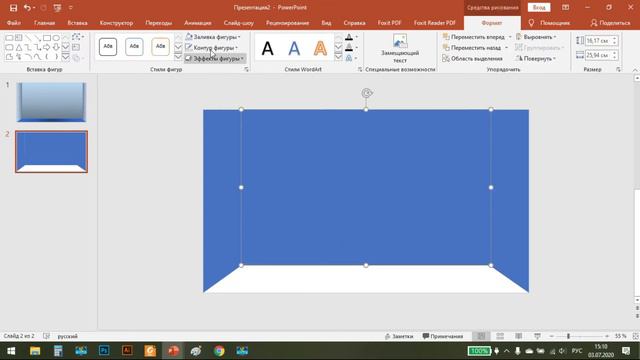Click Замещающий текст alt text button

tap(400, 49)
